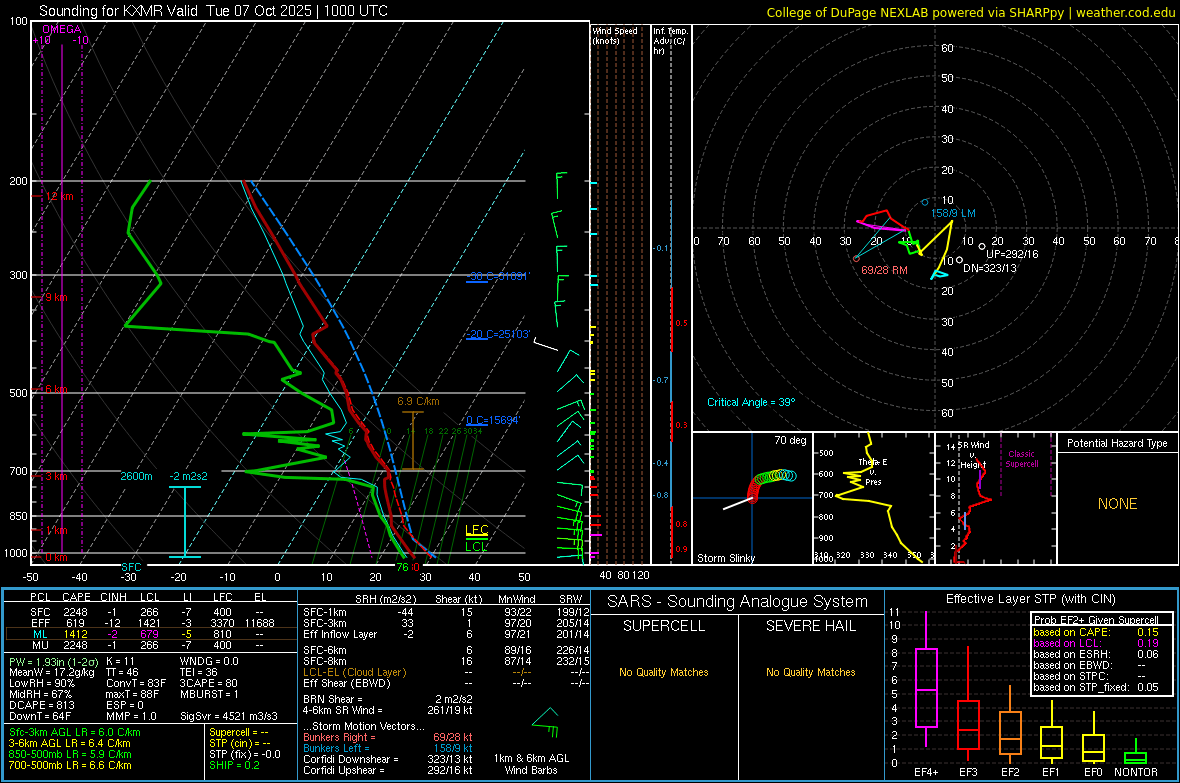Click the 'Critical Angle = 39°' text
Image resolution: width=1180 pixels, height=783 pixels.
pos(751,402)
